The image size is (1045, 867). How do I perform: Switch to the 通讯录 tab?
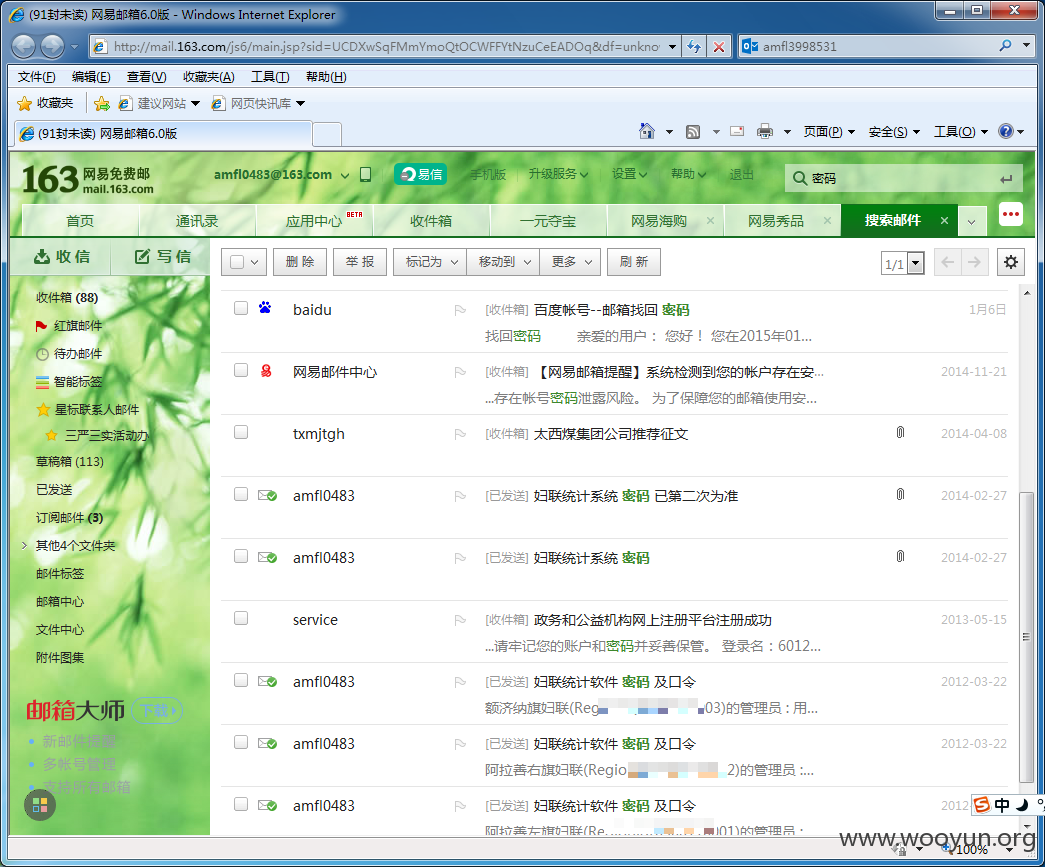[x=197, y=221]
